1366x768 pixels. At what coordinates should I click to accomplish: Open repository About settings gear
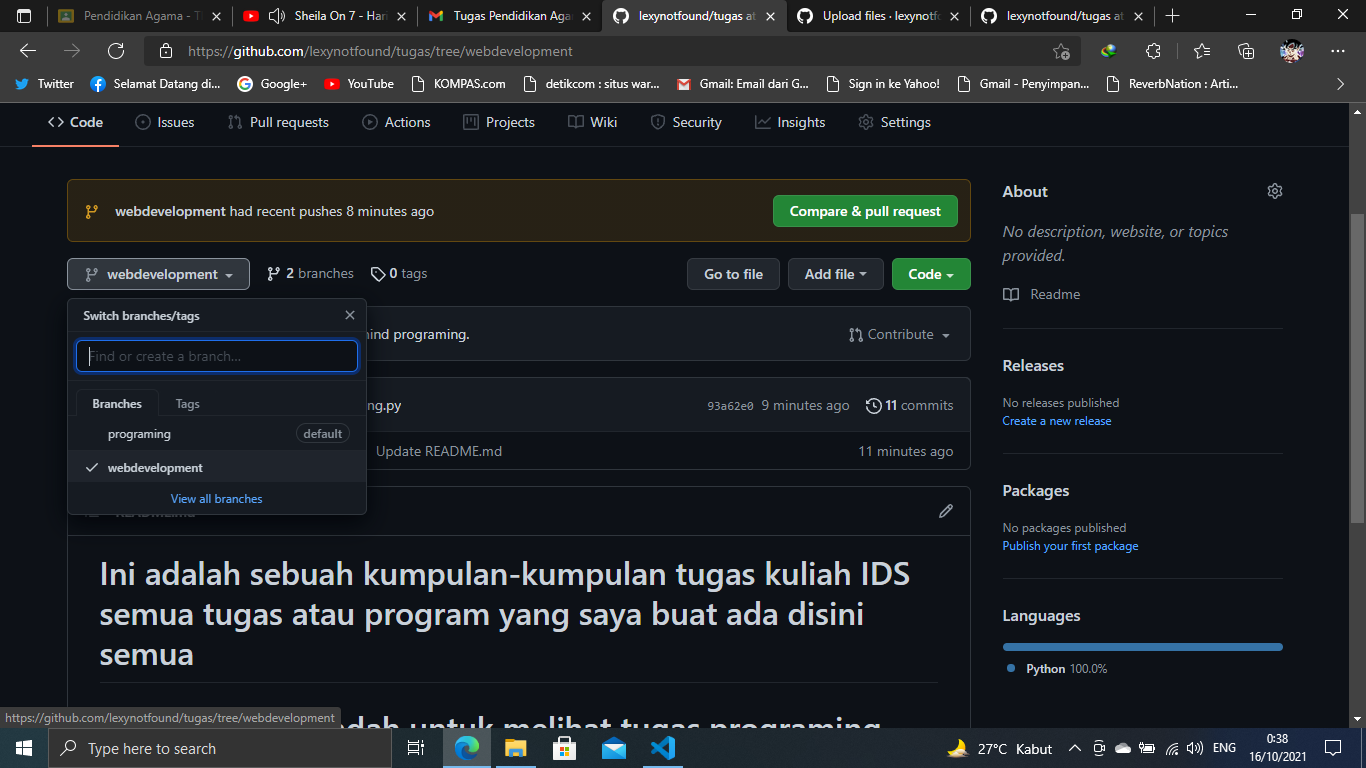click(1274, 191)
